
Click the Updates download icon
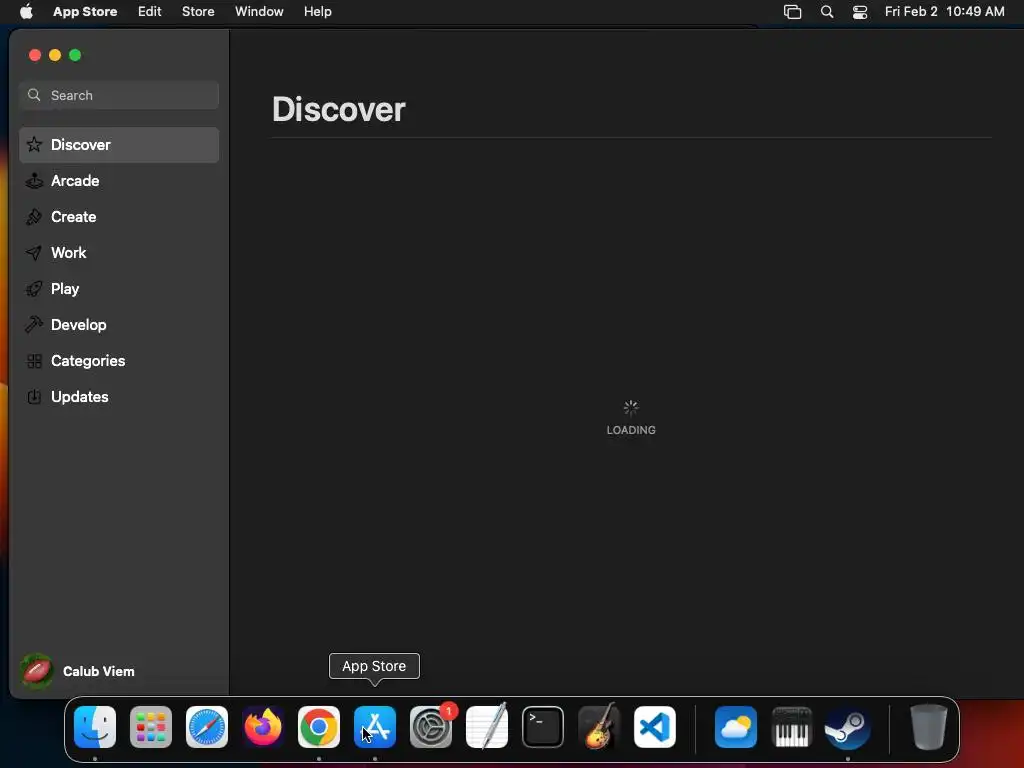coord(34,396)
